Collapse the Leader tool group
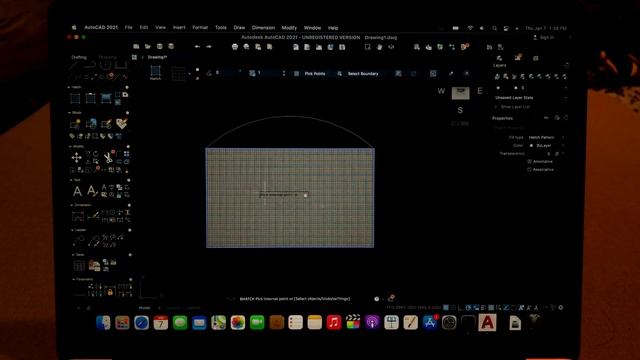 [x=72, y=230]
